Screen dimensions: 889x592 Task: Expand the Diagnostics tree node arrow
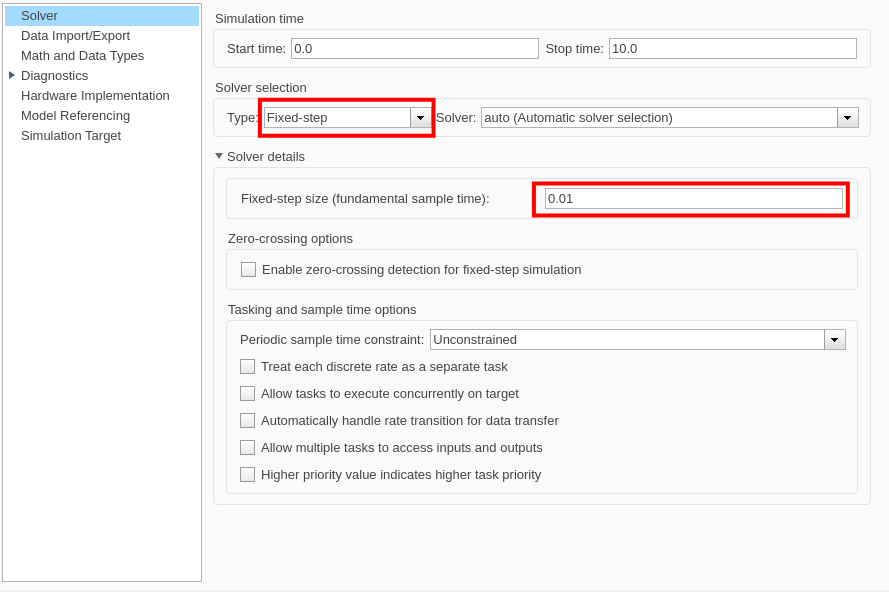click(x=12, y=75)
